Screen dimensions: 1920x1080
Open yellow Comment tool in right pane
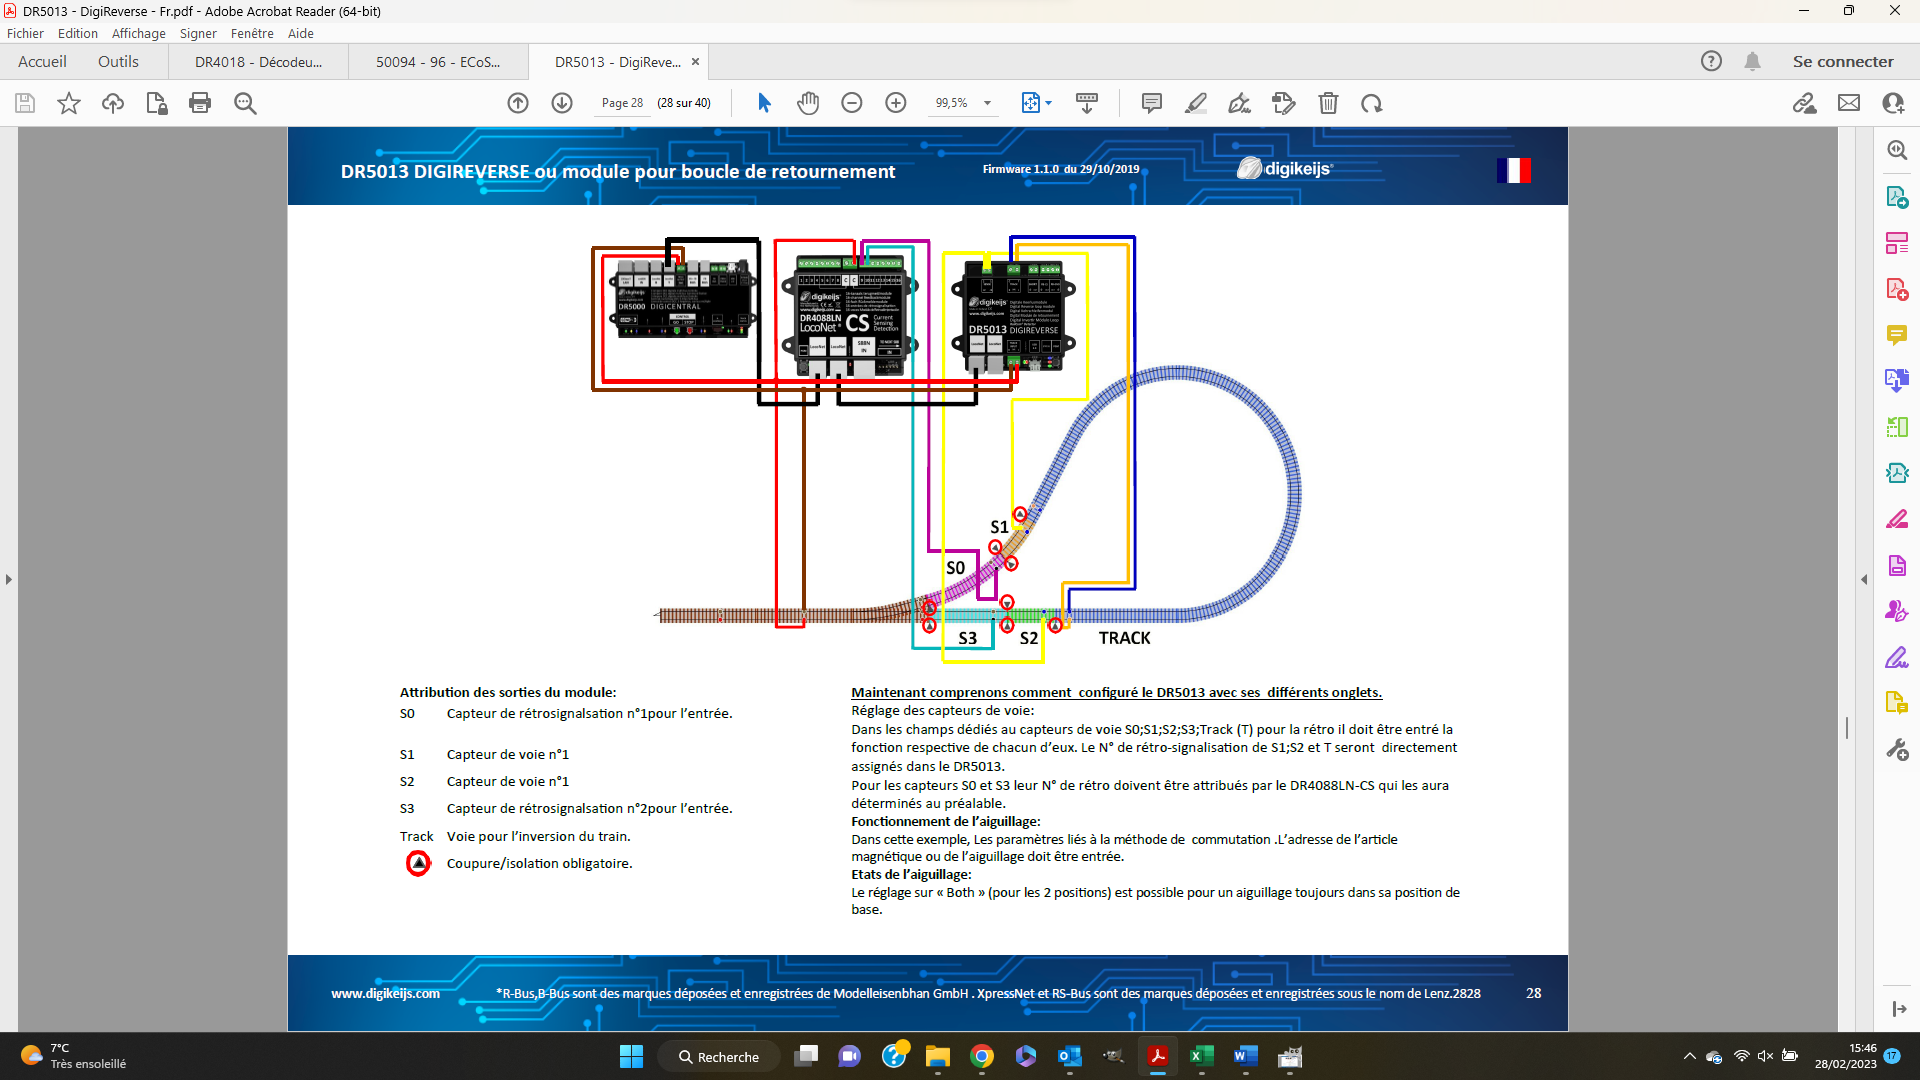[1897, 335]
